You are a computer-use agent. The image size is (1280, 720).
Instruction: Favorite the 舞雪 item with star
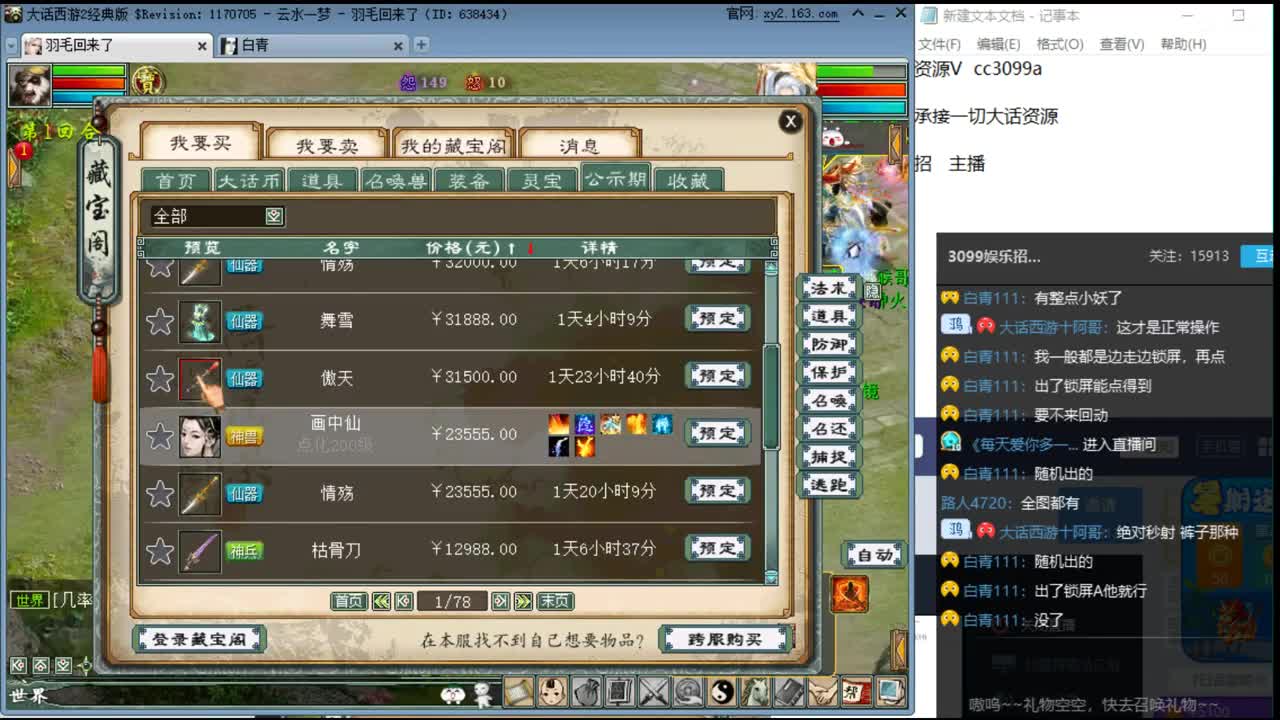[x=160, y=321]
